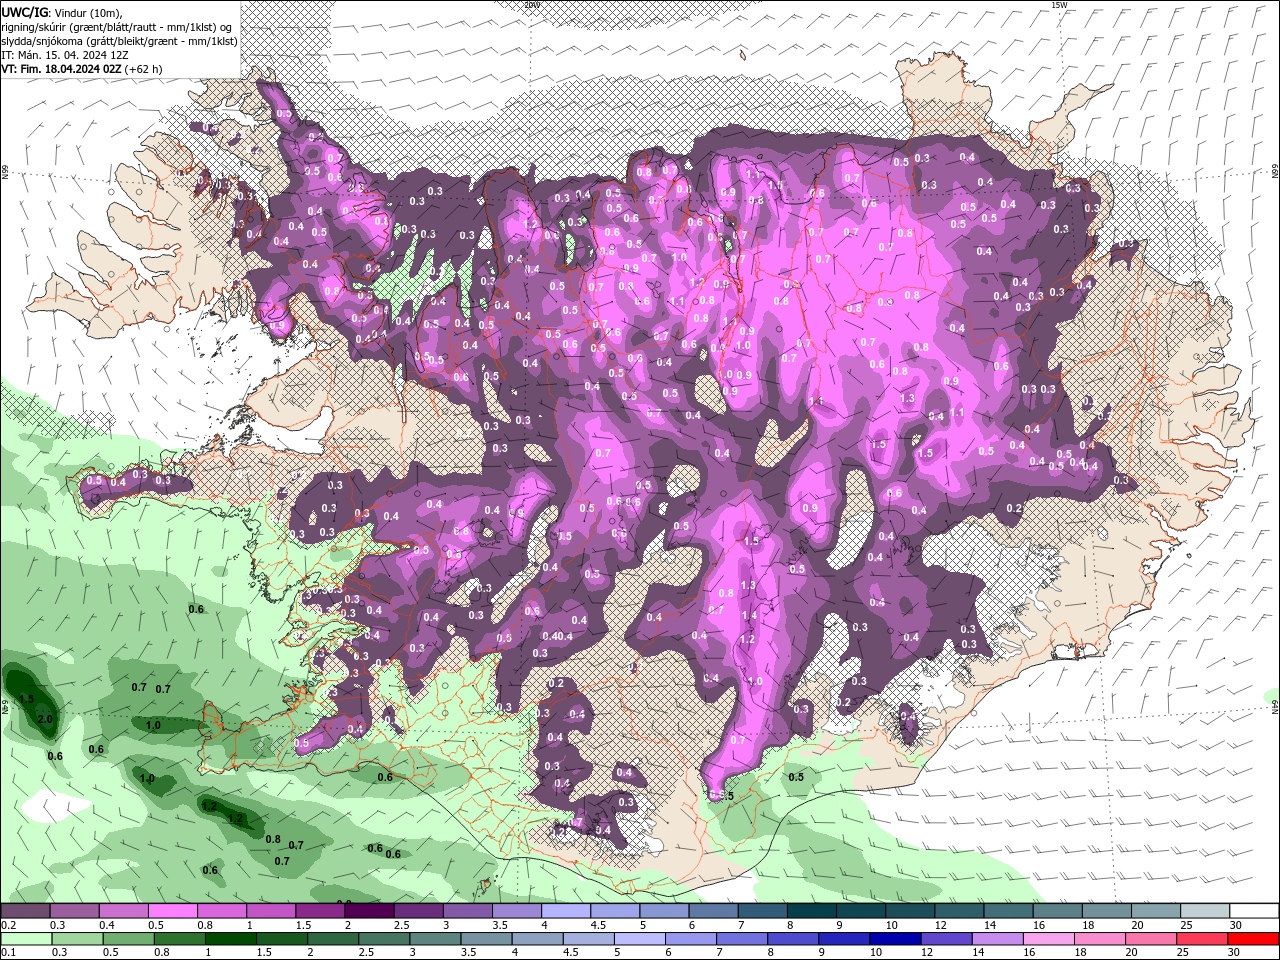Click the 0.2–0.3 dark purple snow legend swatch
The width and height of the screenshot is (1280, 960).
pos(25,911)
